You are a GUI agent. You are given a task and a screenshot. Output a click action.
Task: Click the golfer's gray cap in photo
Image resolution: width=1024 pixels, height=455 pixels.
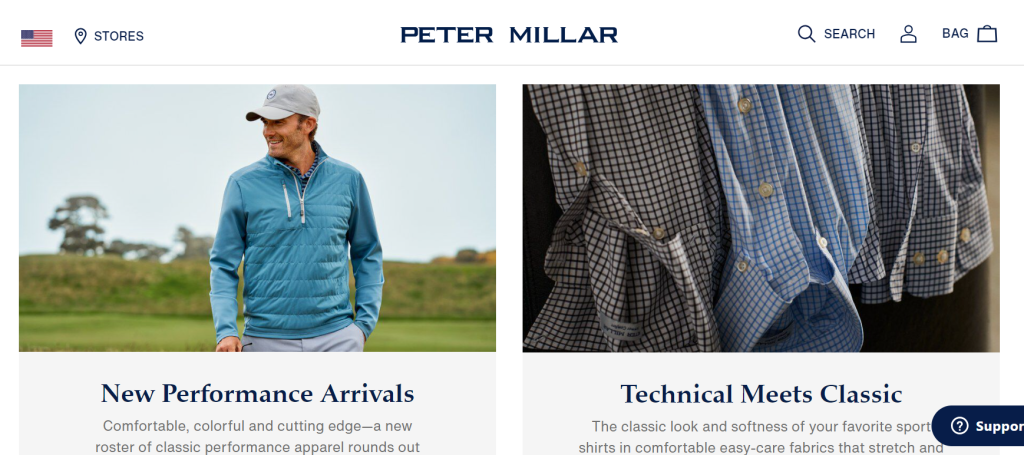point(283,102)
